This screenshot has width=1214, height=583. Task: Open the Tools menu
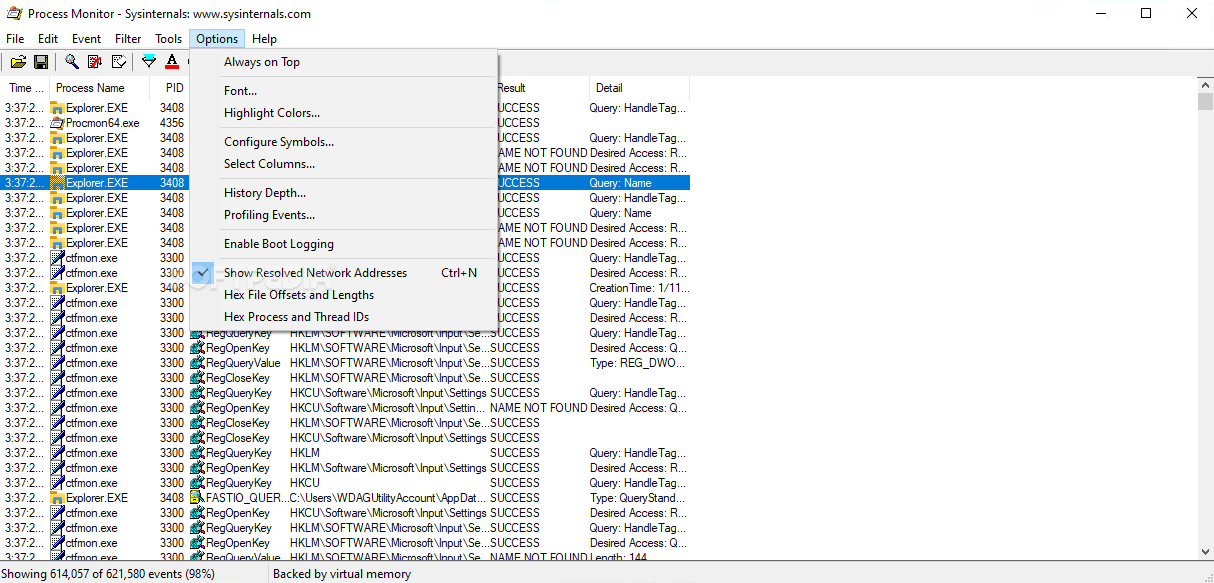[168, 39]
